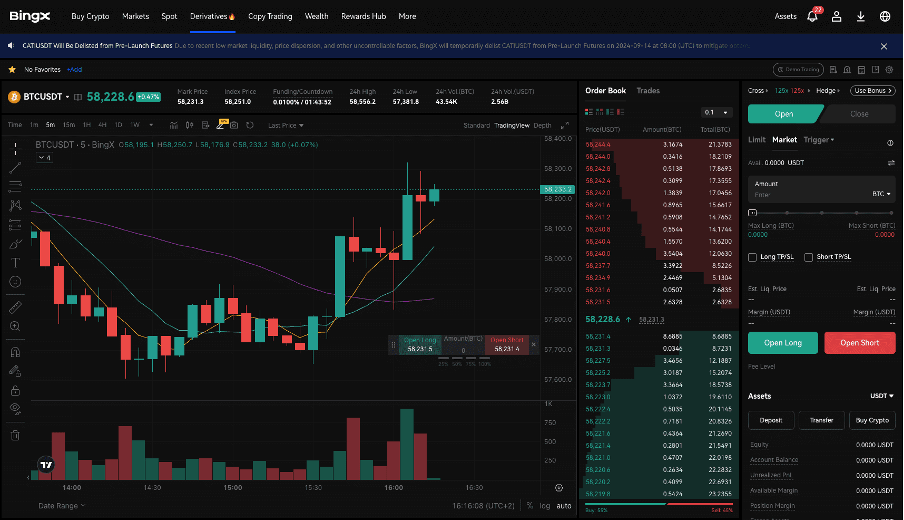The height and width of the screenshot is (520, 904).
Task: Lock all drawing tools
Action: click(x=16, y=390)
